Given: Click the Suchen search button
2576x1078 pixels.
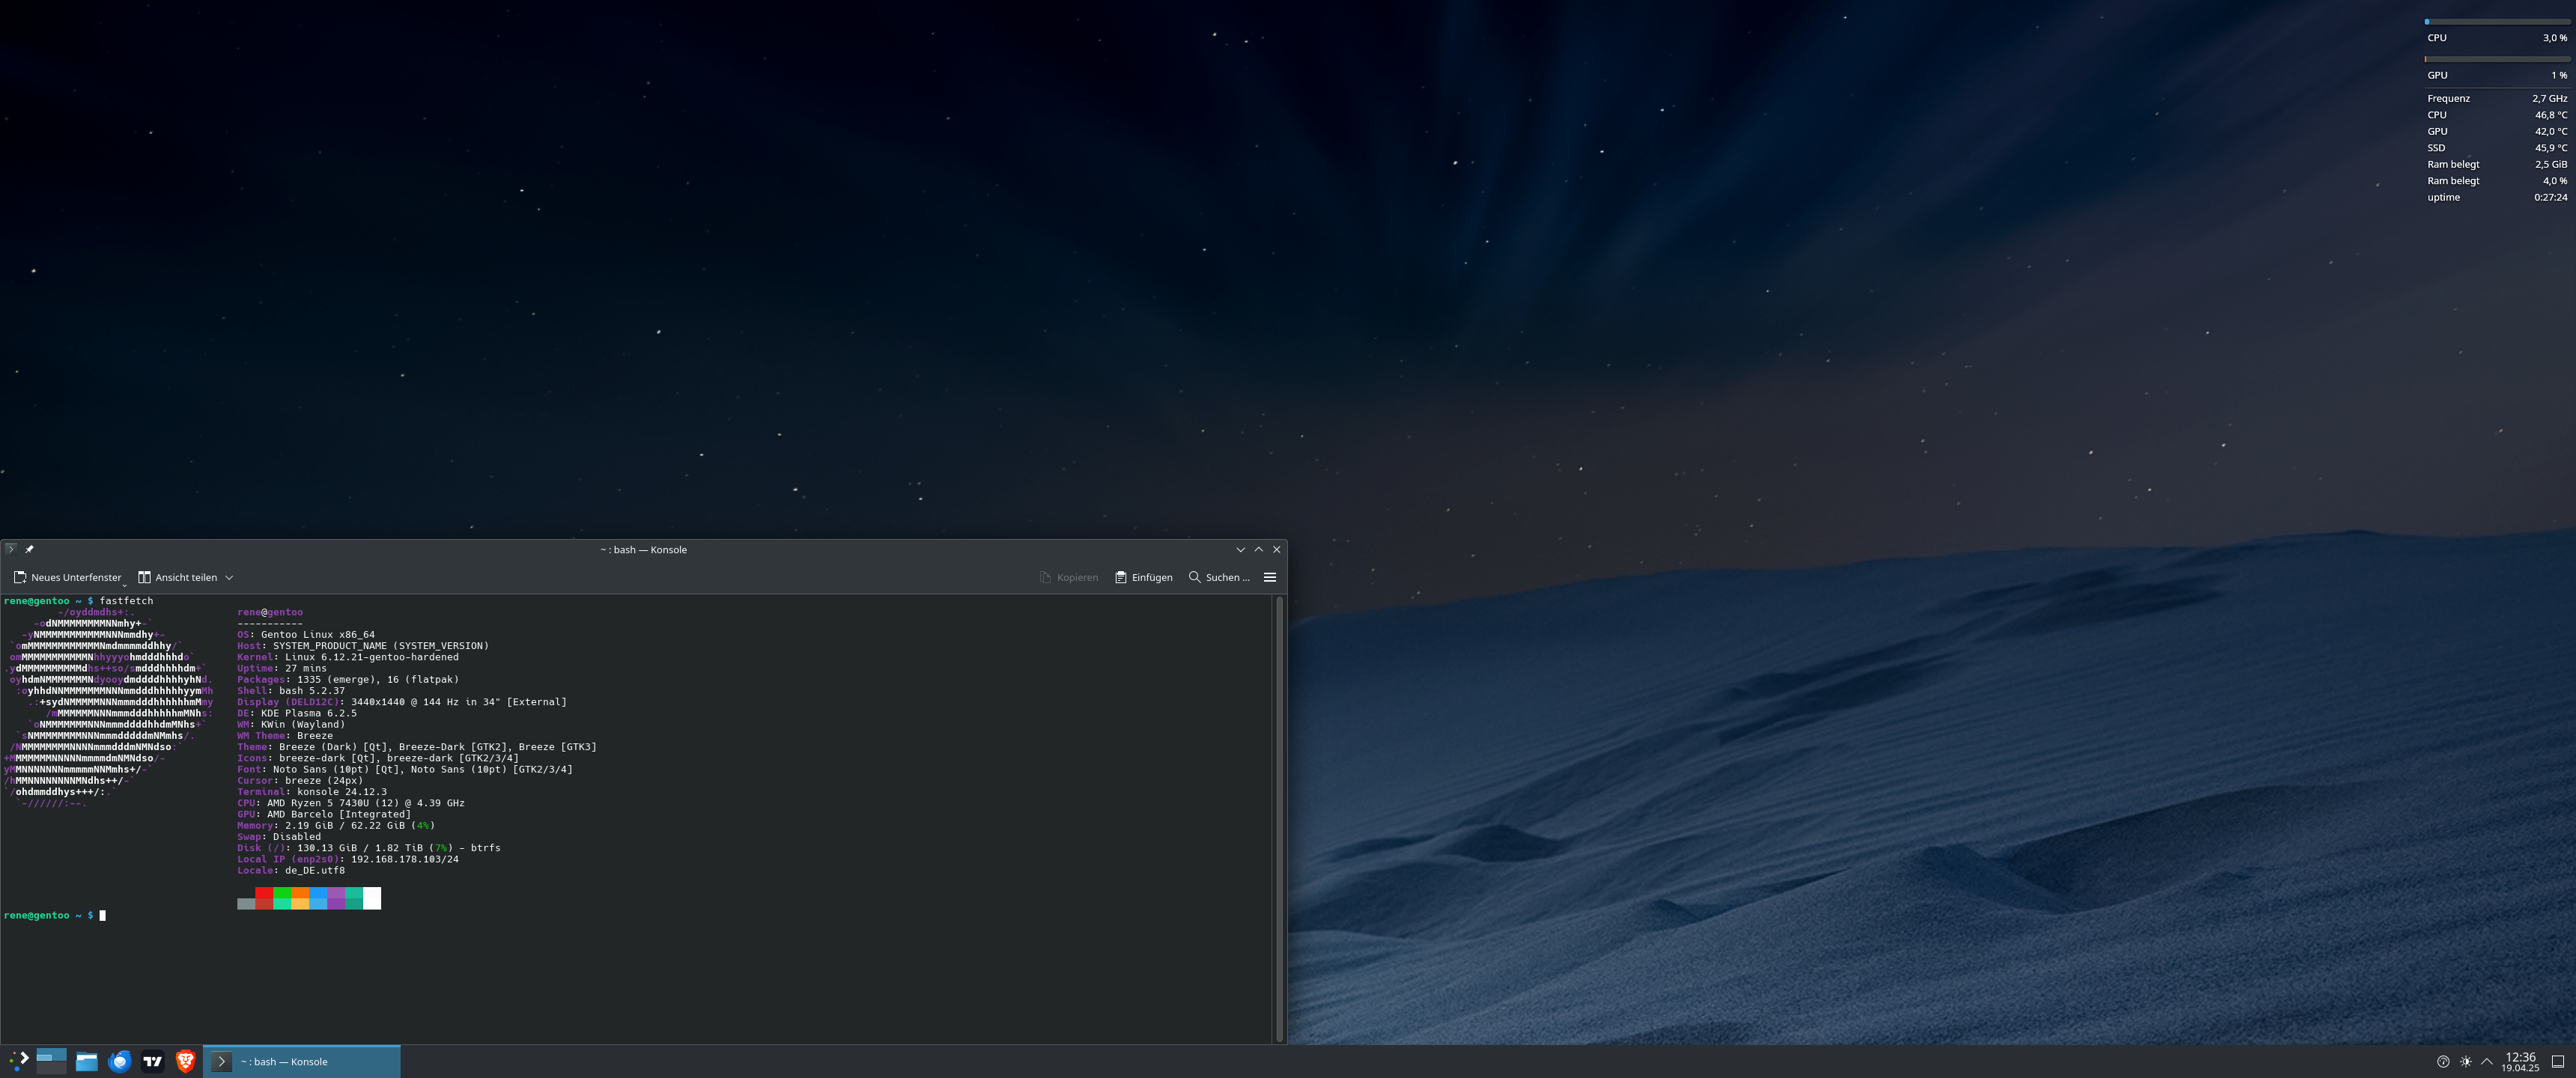Looking at the screenshot, I should [1218, 577].
